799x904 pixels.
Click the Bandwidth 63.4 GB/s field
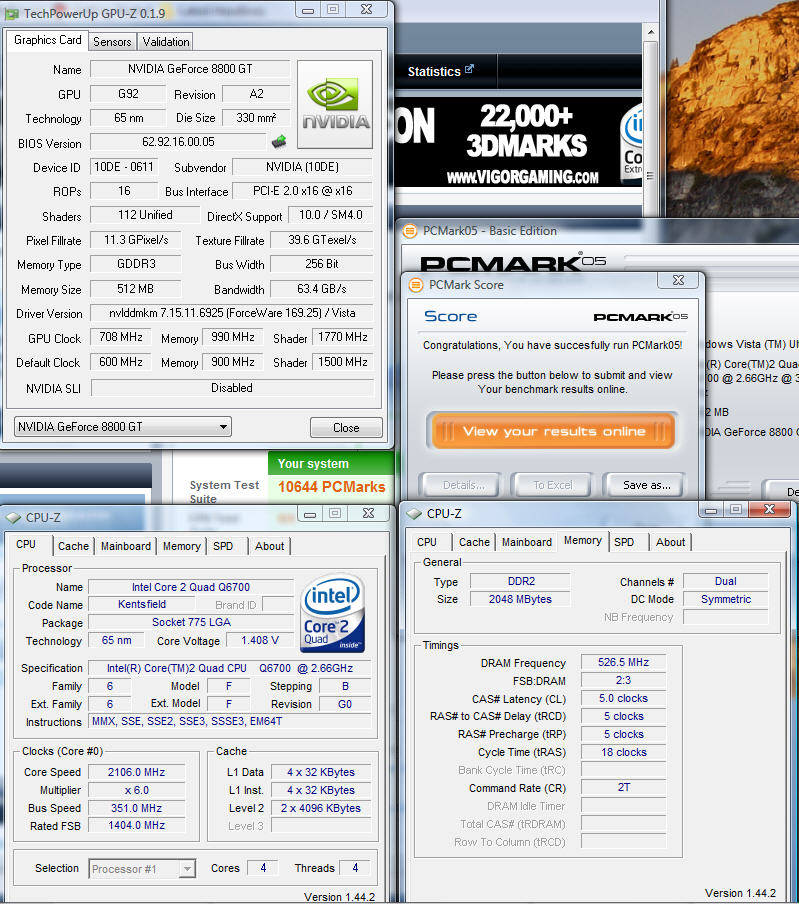pos(322,289)
